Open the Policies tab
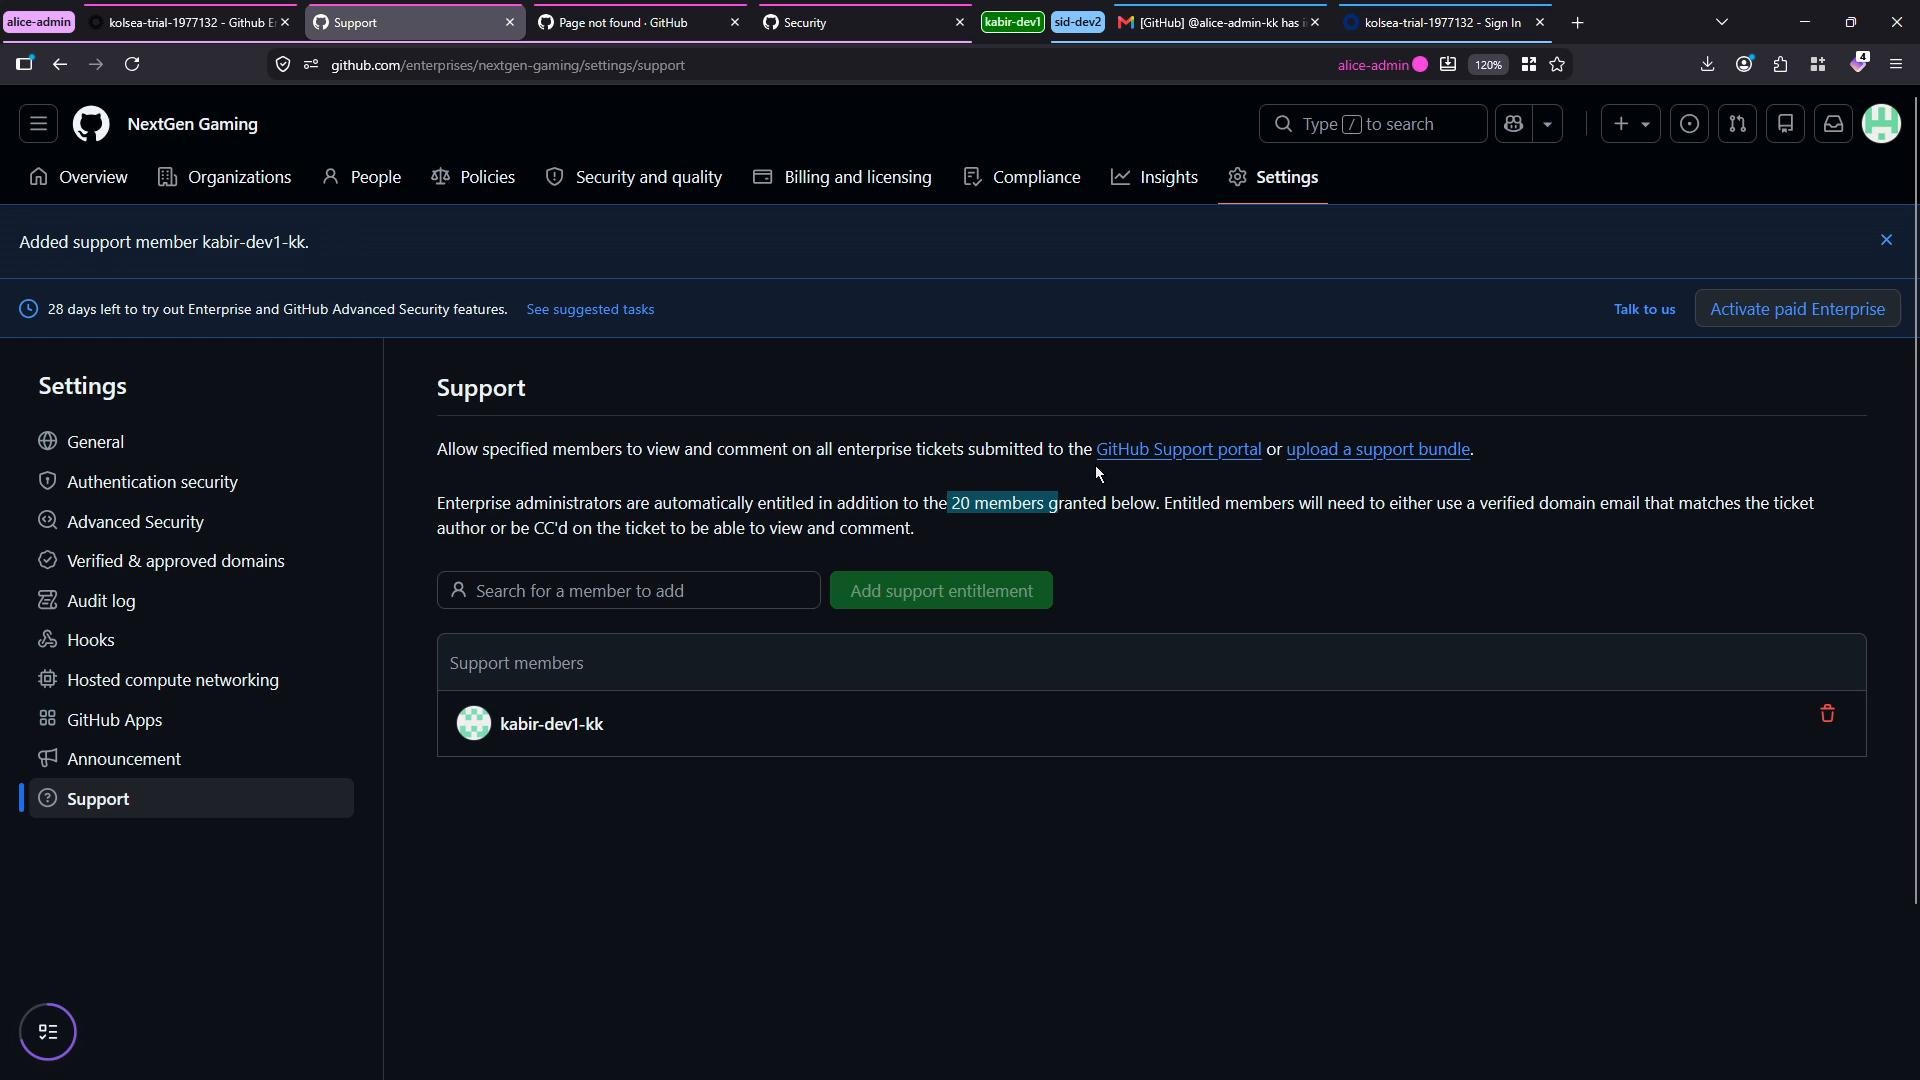Screen dimensions: 1920x1080 [x=473, y=177]
